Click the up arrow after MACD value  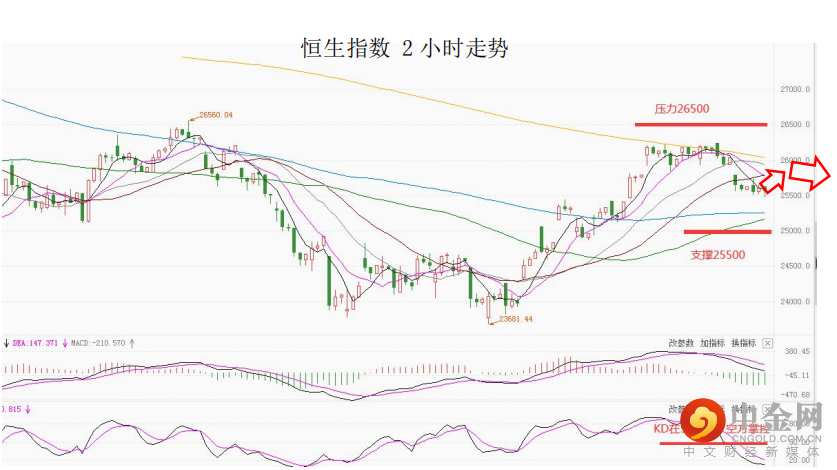point(132,343)
